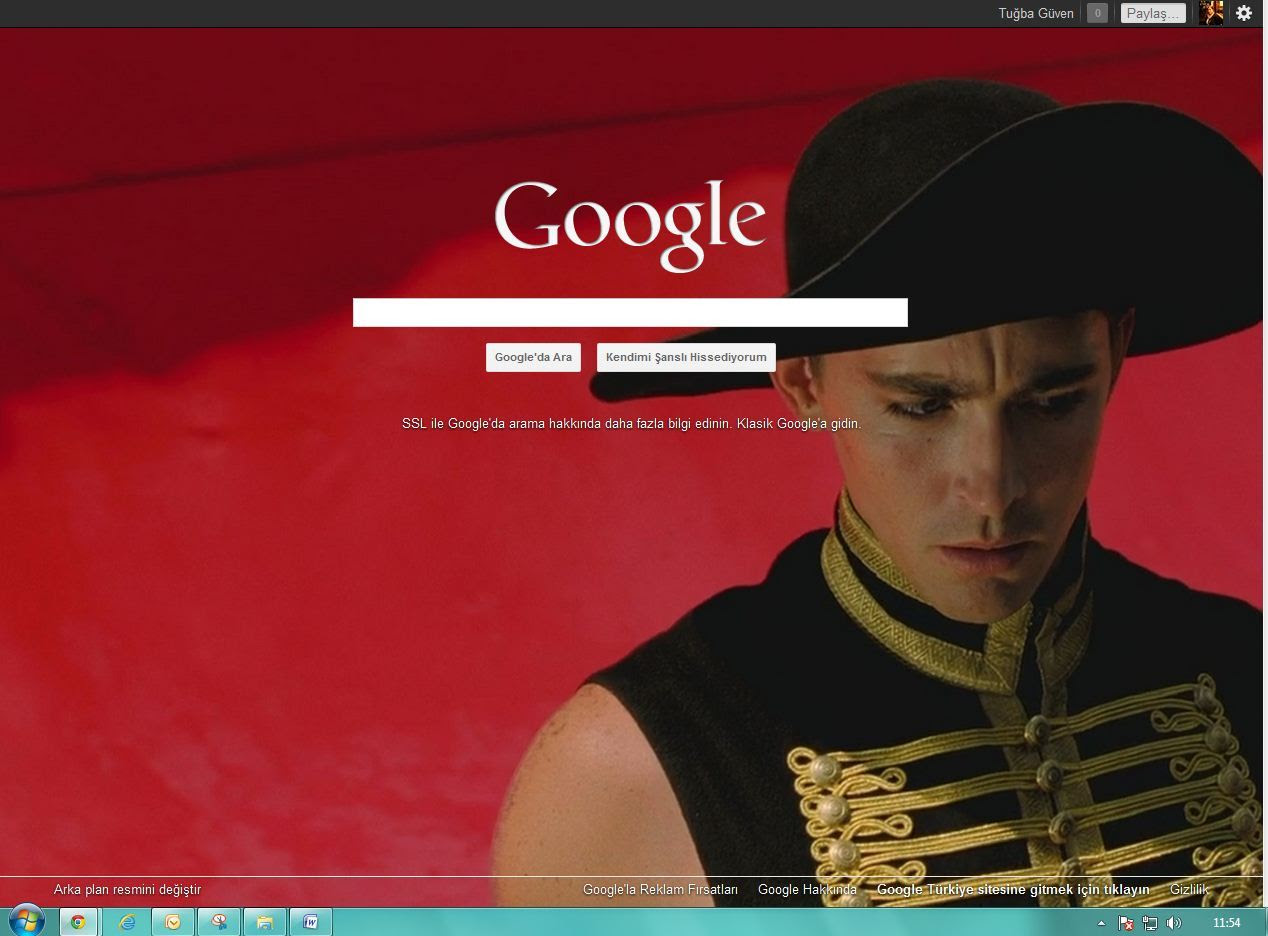Open the Windows Start menu orb
Image resolution: width=1268 pixels, height=936 pixels.
pyautogui.click(x=27, y=921)
